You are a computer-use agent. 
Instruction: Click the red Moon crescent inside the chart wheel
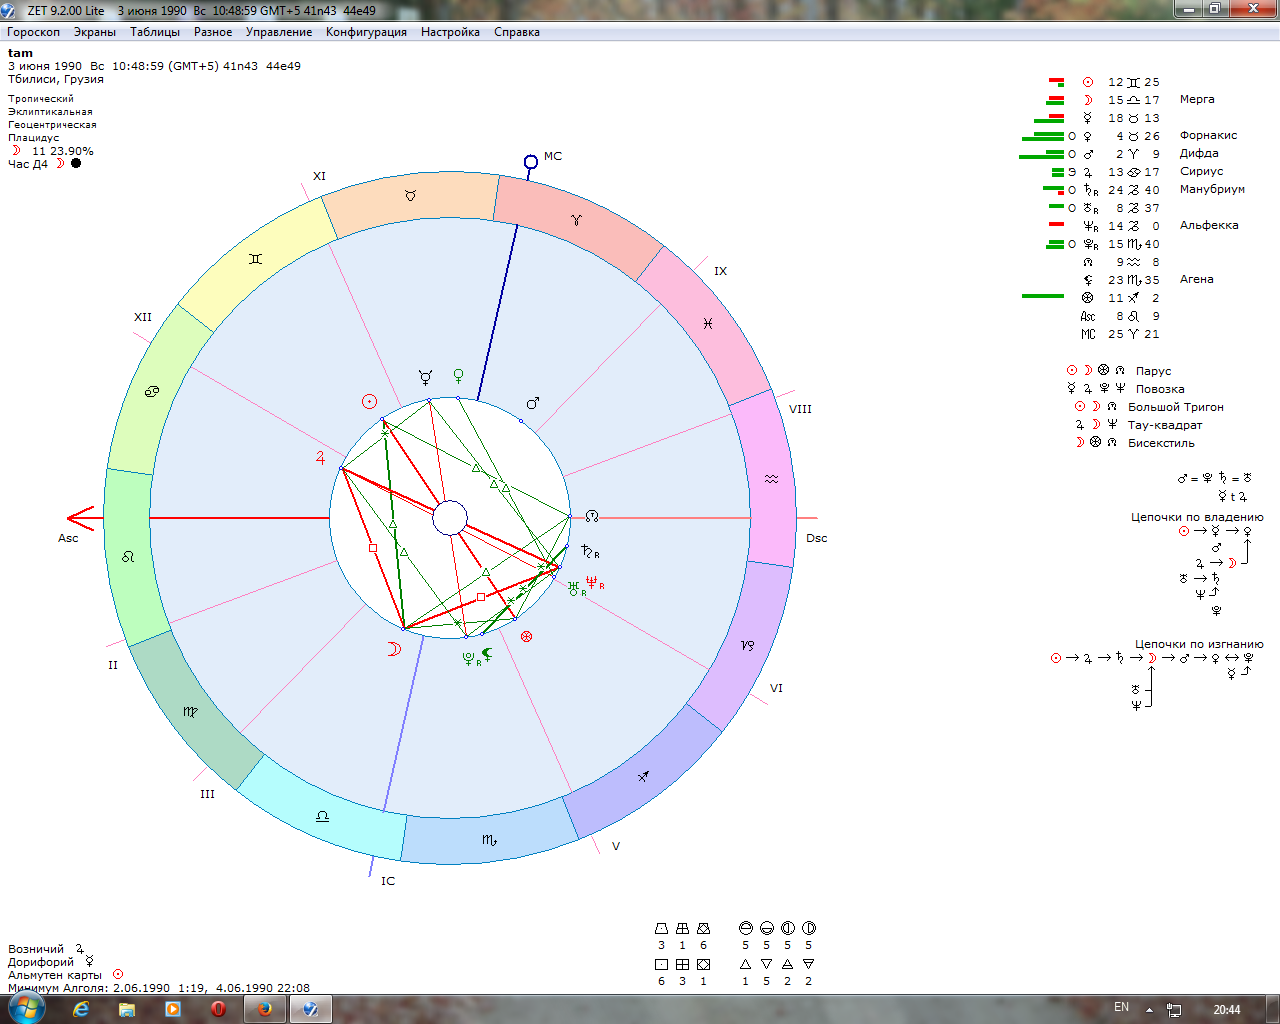tap(394, 649)
